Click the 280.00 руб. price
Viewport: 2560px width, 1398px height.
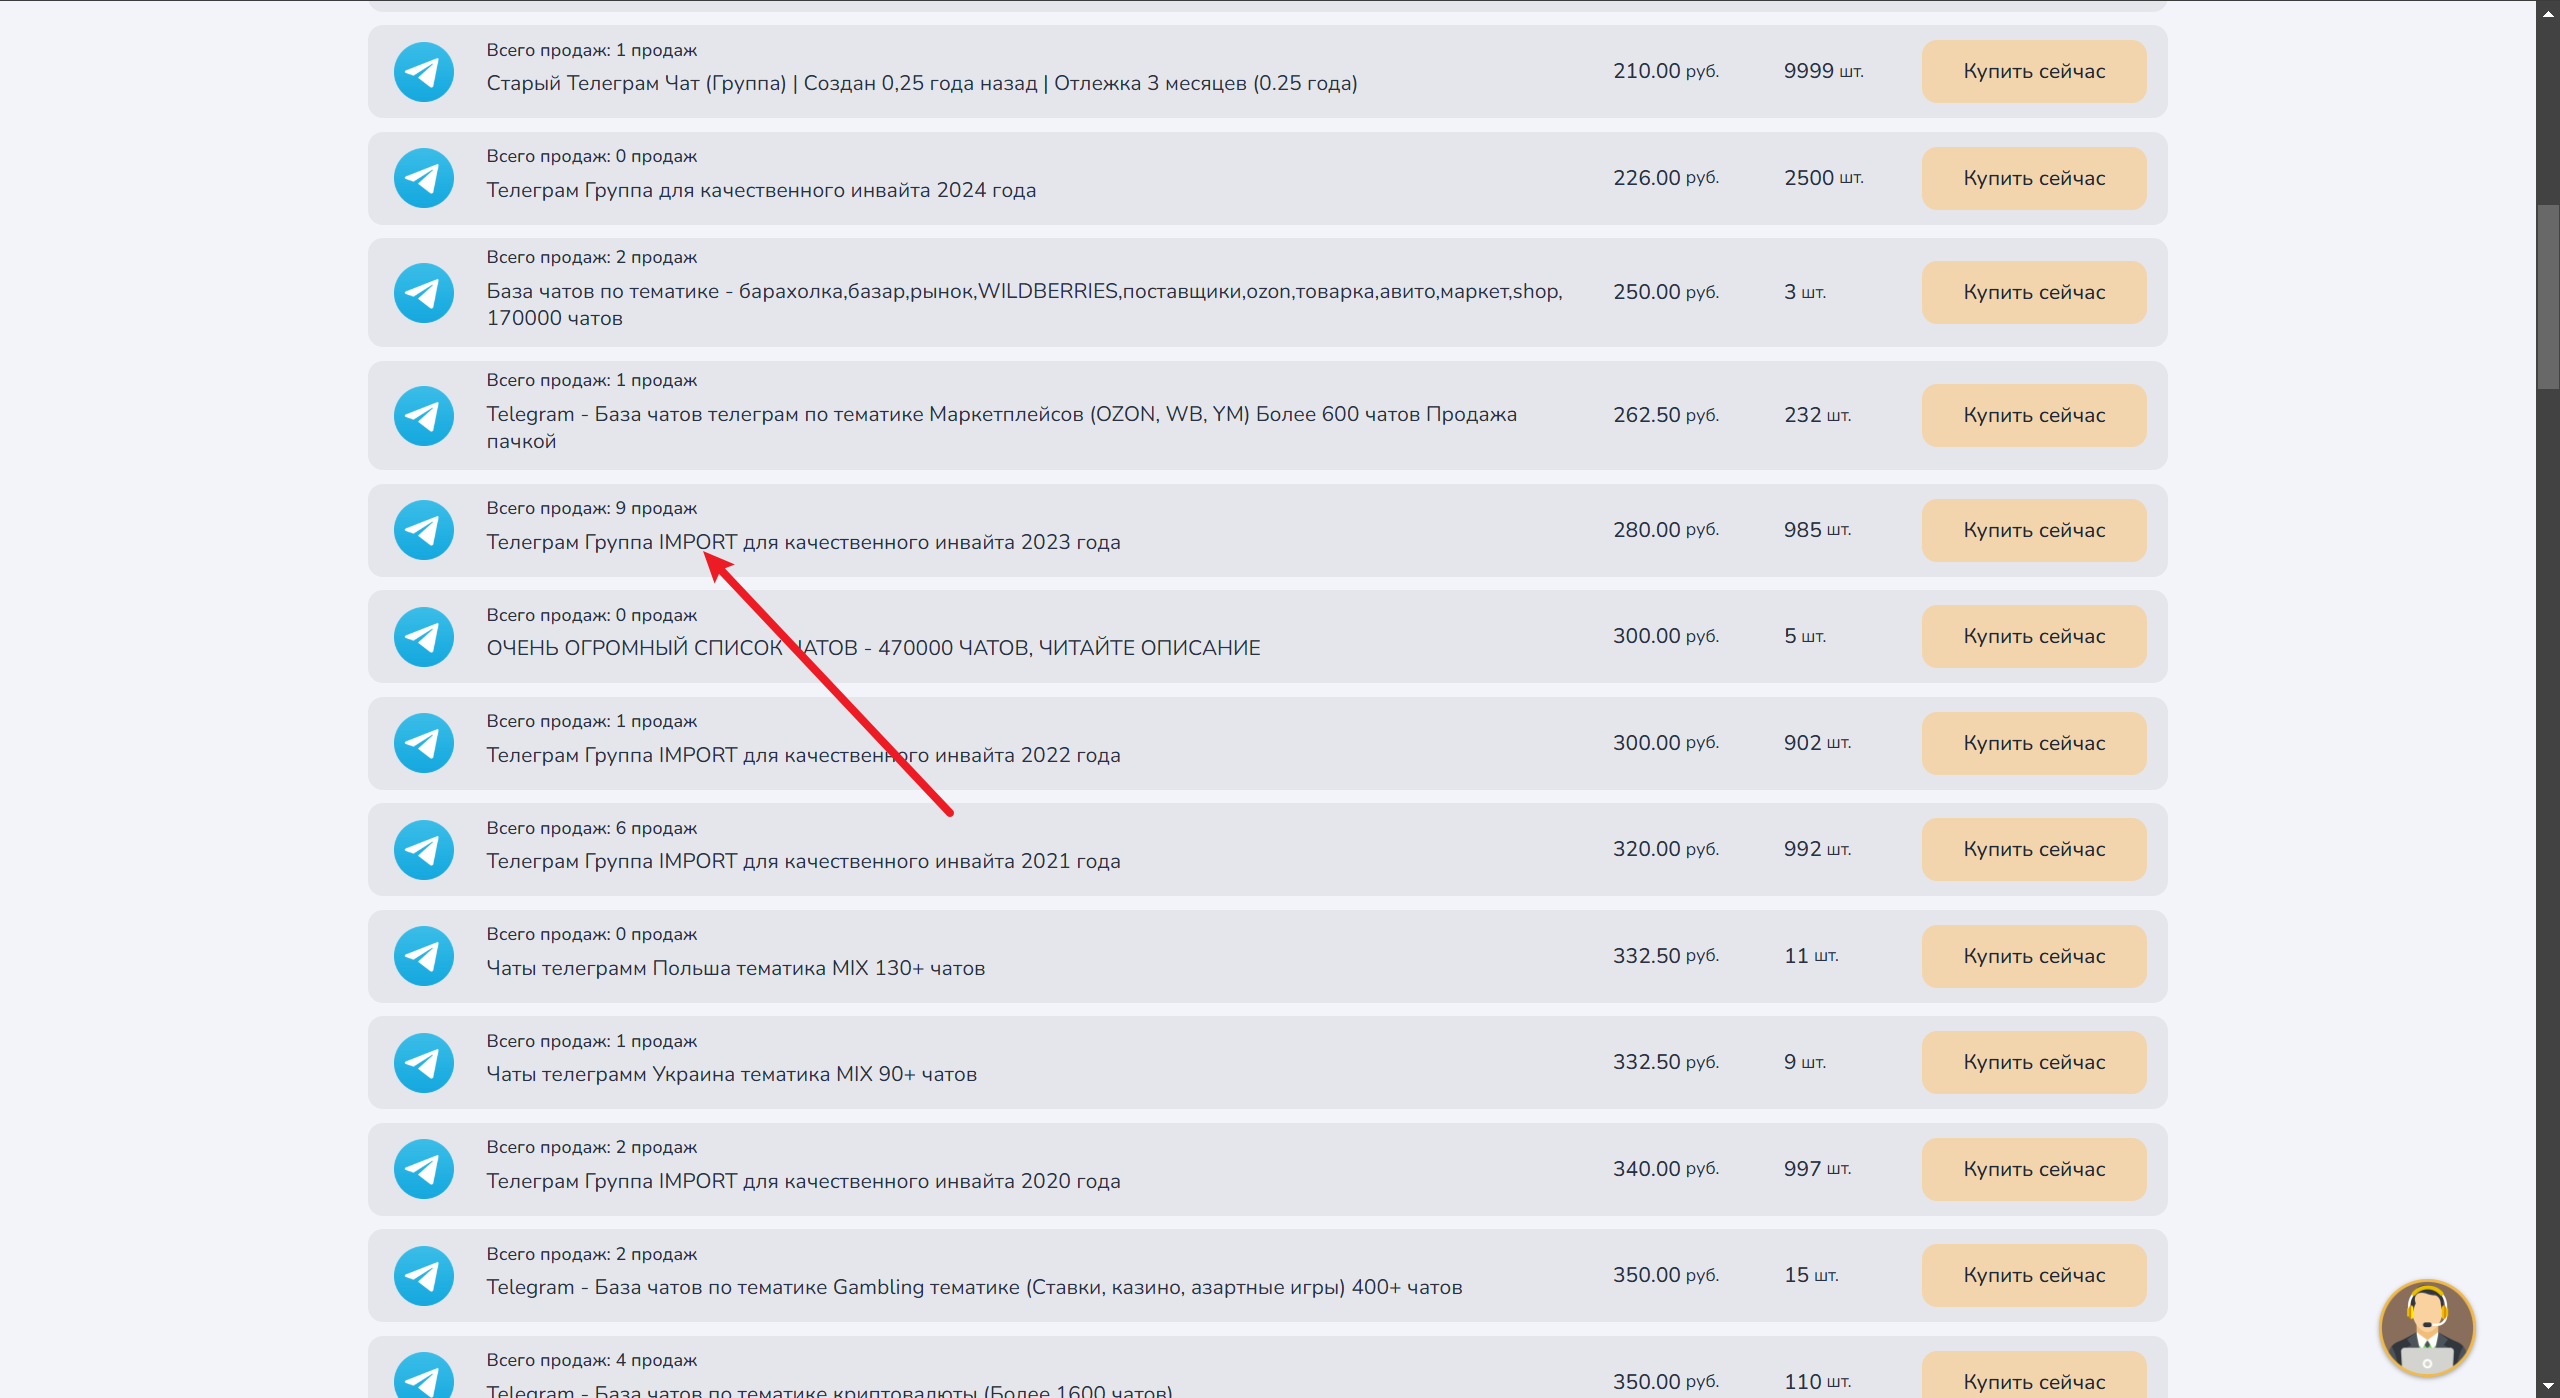[1665, 530]
